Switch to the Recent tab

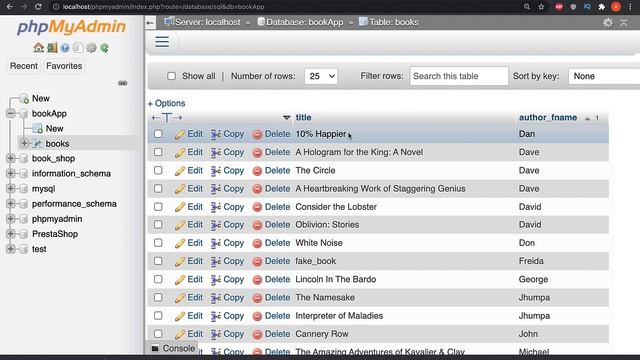point(24,66)
